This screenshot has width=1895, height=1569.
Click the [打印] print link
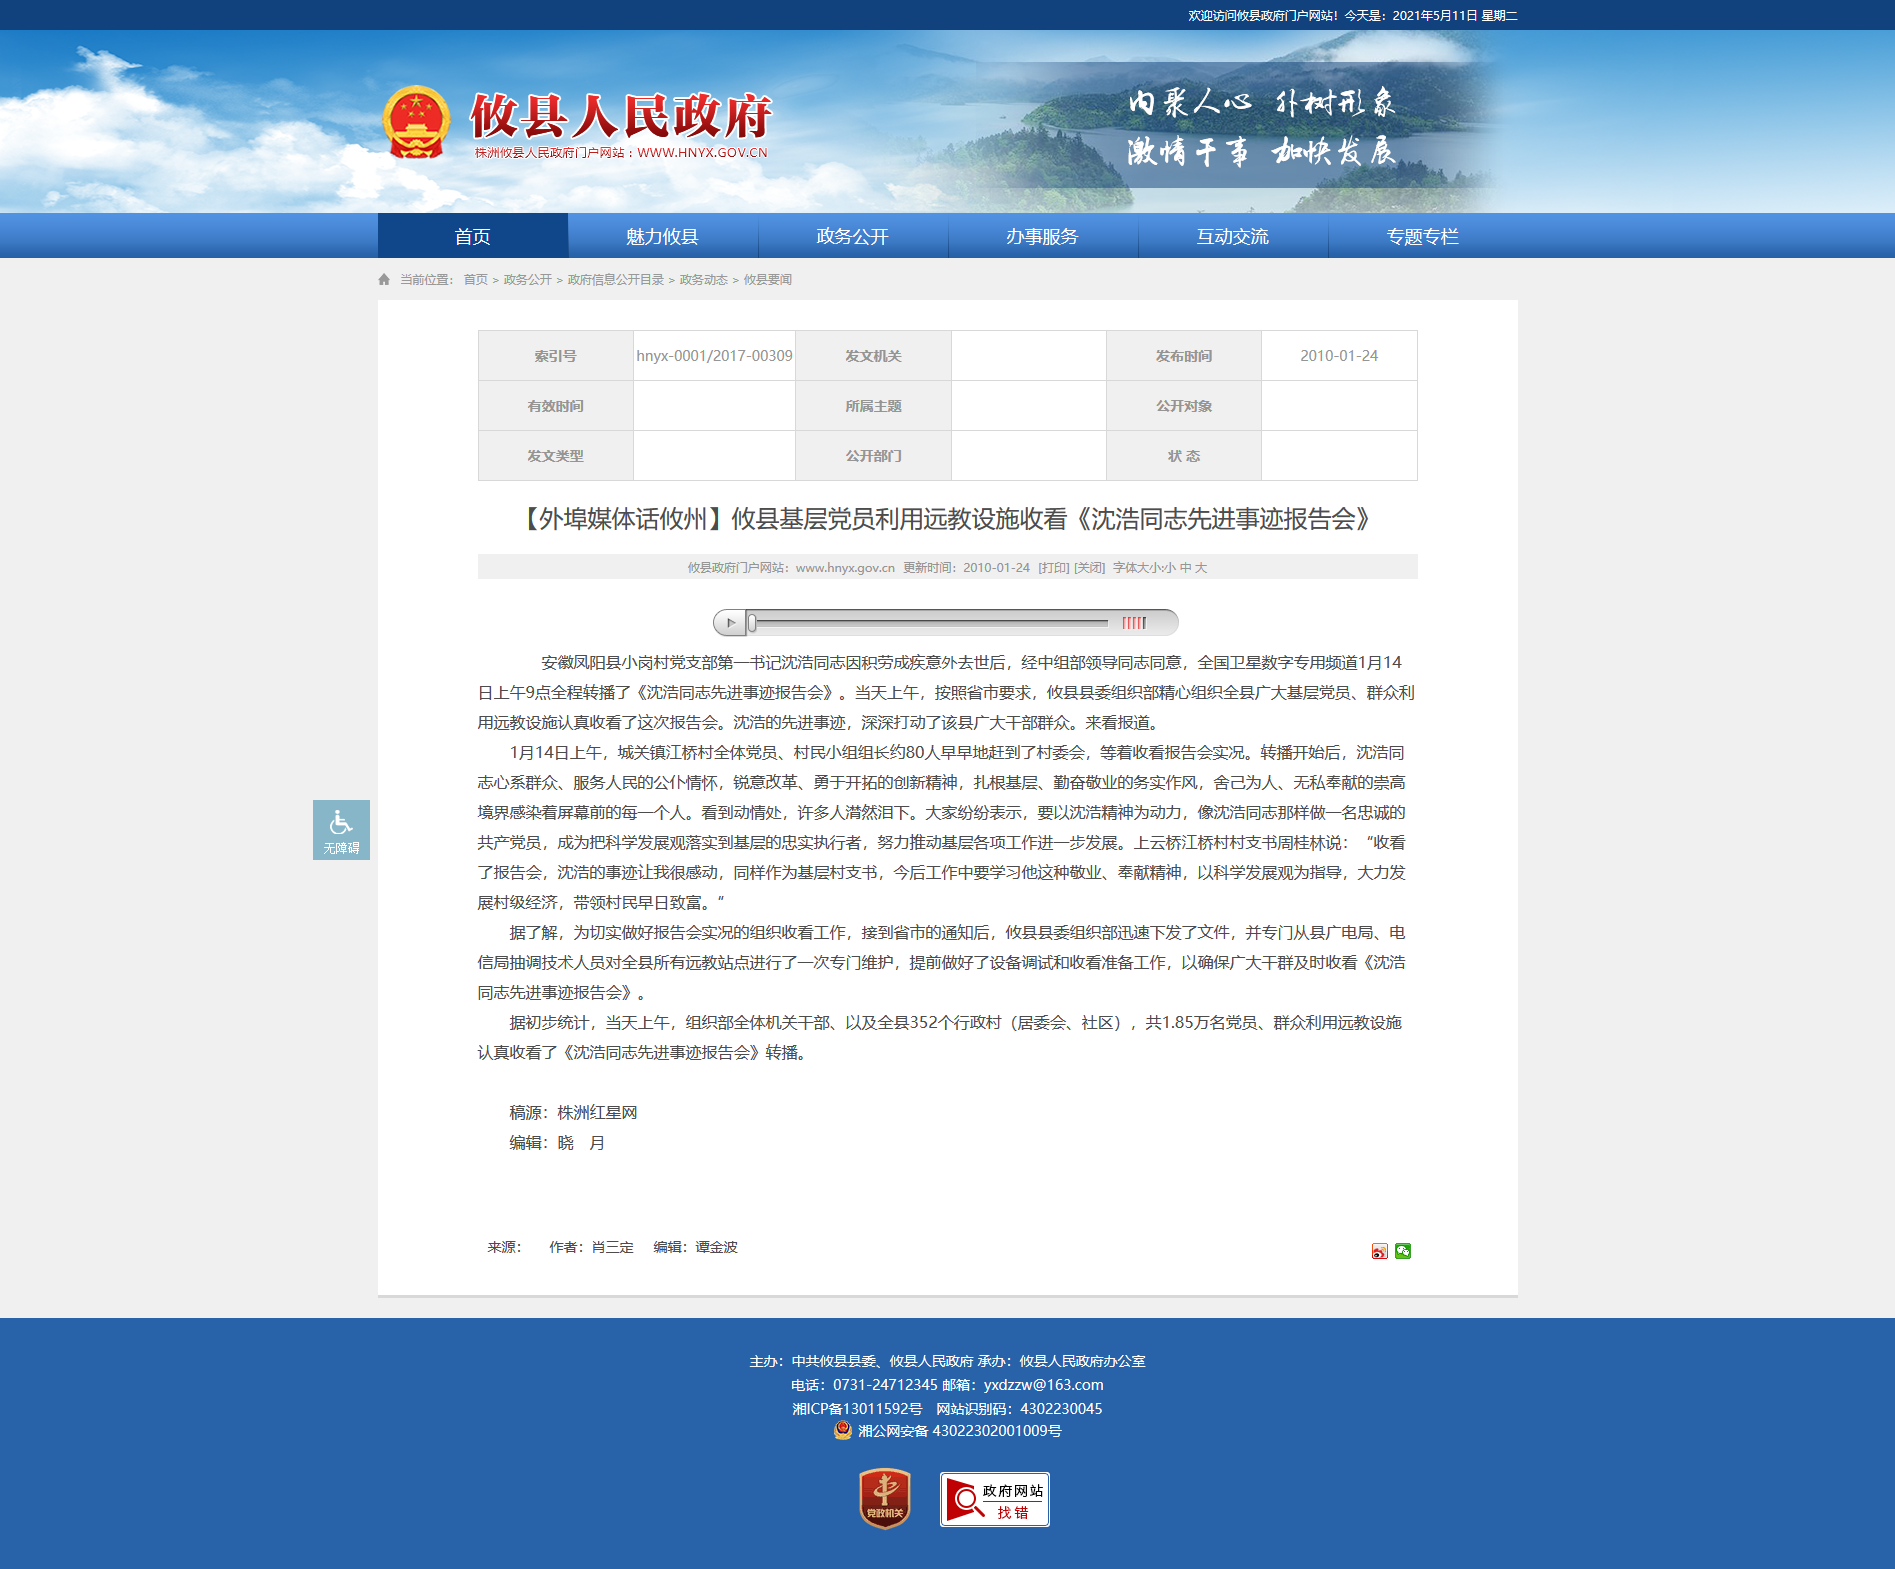tap(1053, 568)
